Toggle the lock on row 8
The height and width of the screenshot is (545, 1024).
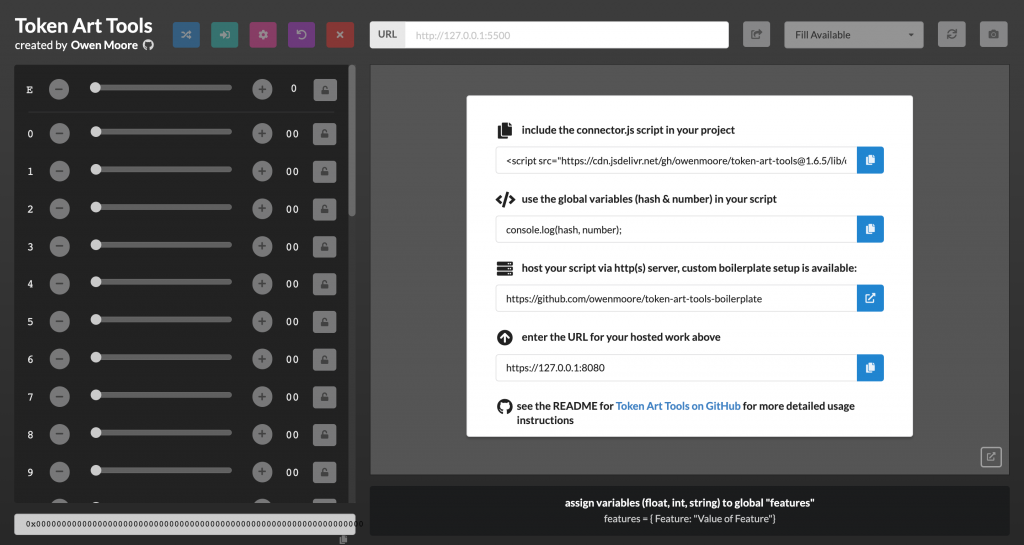325,435
